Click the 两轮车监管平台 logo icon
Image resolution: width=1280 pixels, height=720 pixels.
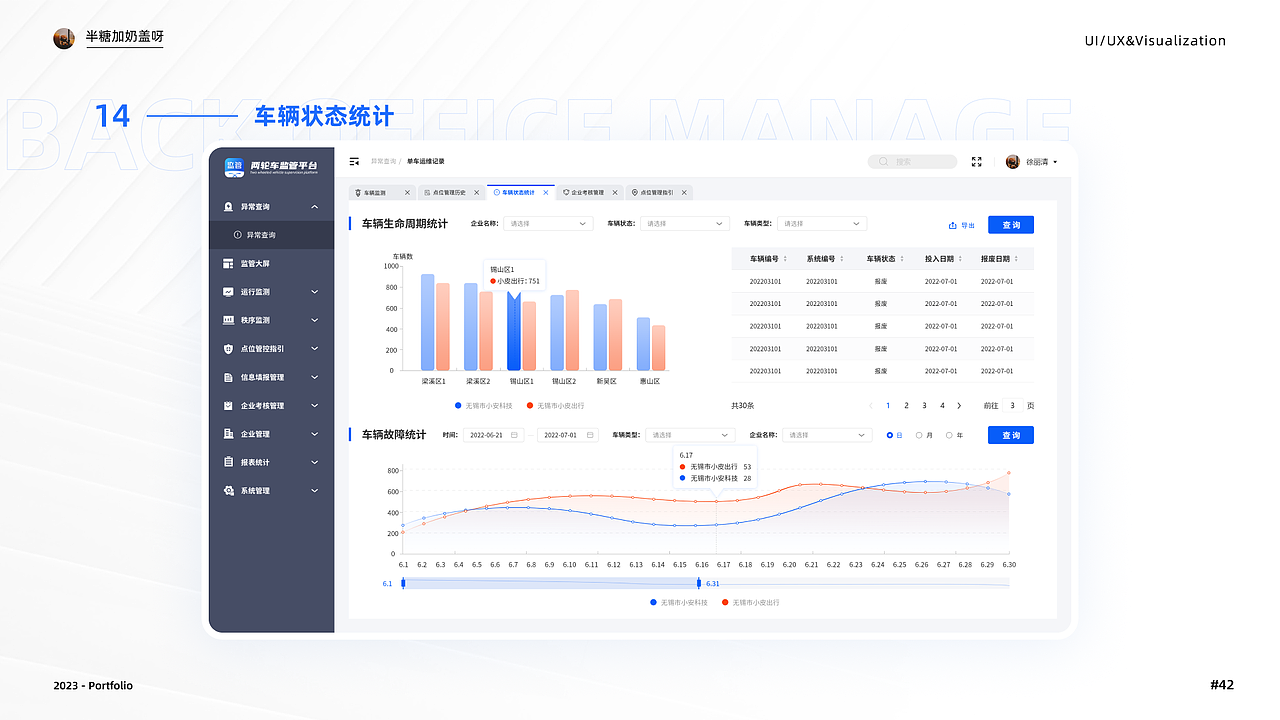[234, 167]
